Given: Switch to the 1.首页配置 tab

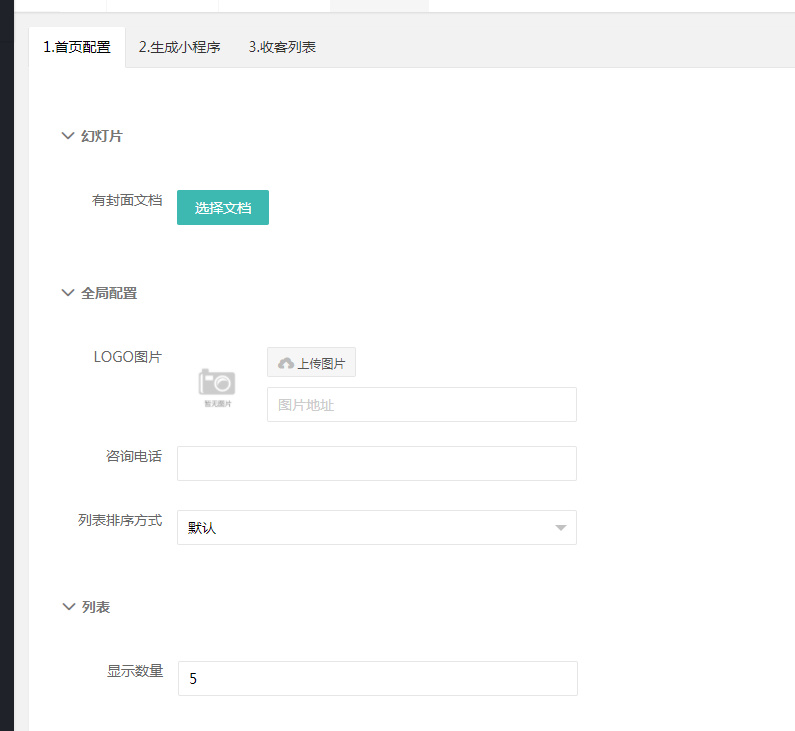Looking at the screenshot, I should (x=77, y=47).
